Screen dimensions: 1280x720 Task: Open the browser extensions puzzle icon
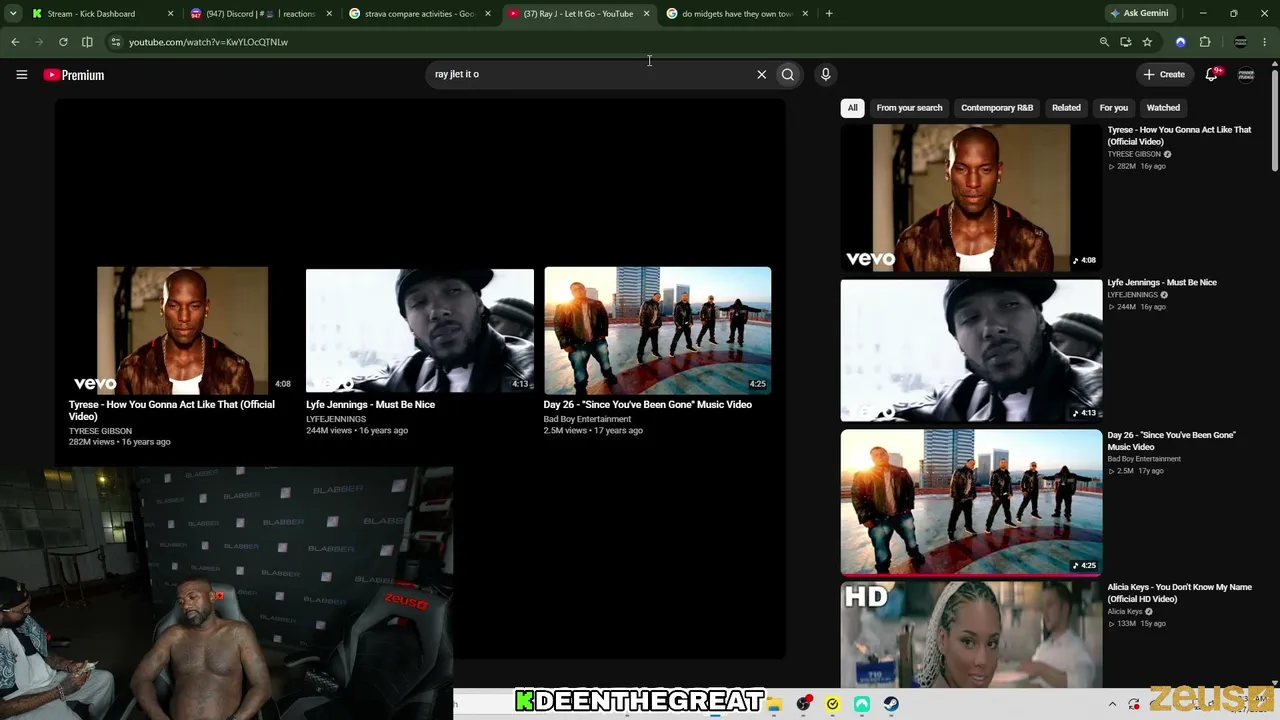pyautogui.click(x=1205, y=42)
